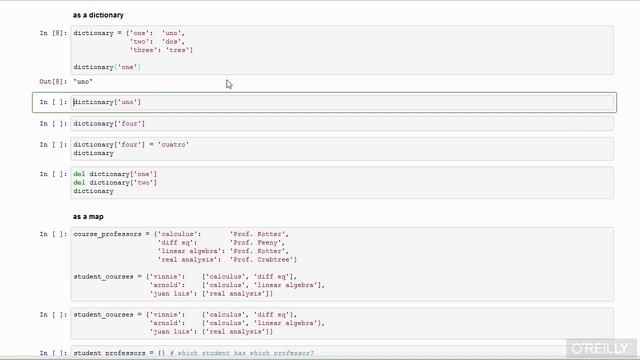Image resolution: width=640 pixels, height=360 pixels.
Task: Select the course_professors definition cell
Action: coord(342,264)
